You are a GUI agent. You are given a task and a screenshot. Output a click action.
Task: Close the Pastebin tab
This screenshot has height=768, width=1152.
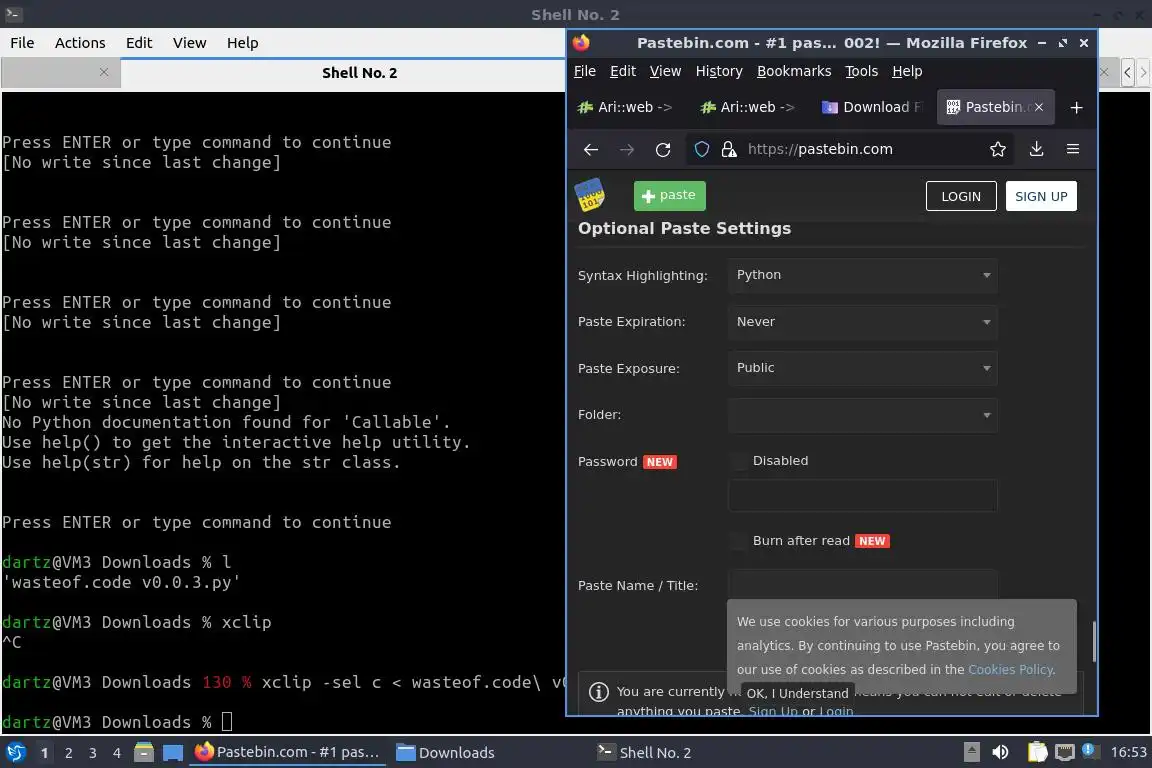tap(1039, 107)
